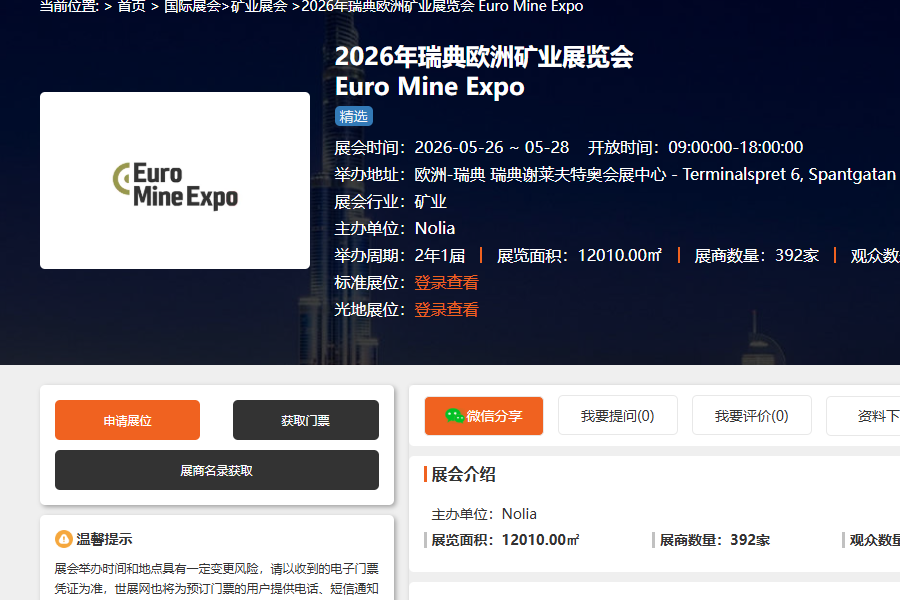This screenshot has height=600, width=900.
Task: Click the 温馨提示 heading text
Action: (x=104, y=539)
